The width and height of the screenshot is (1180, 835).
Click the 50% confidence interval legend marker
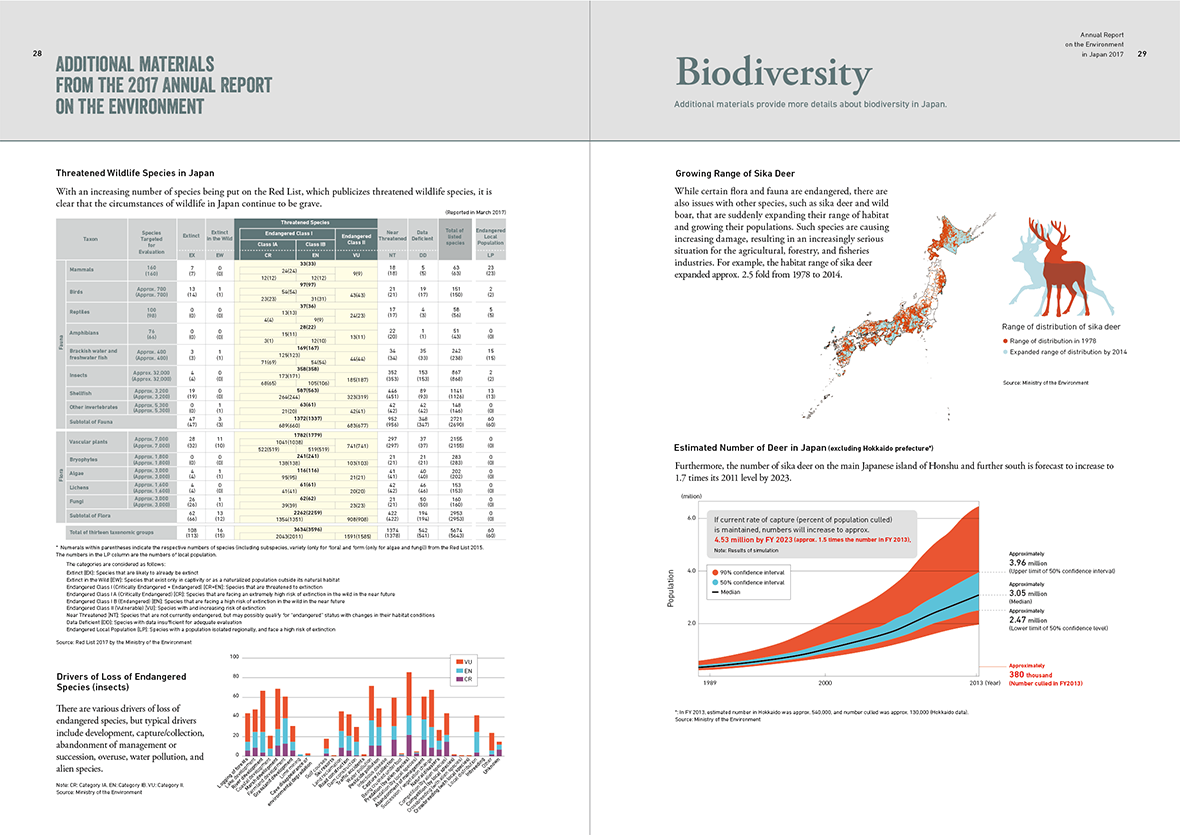(716, 581)
